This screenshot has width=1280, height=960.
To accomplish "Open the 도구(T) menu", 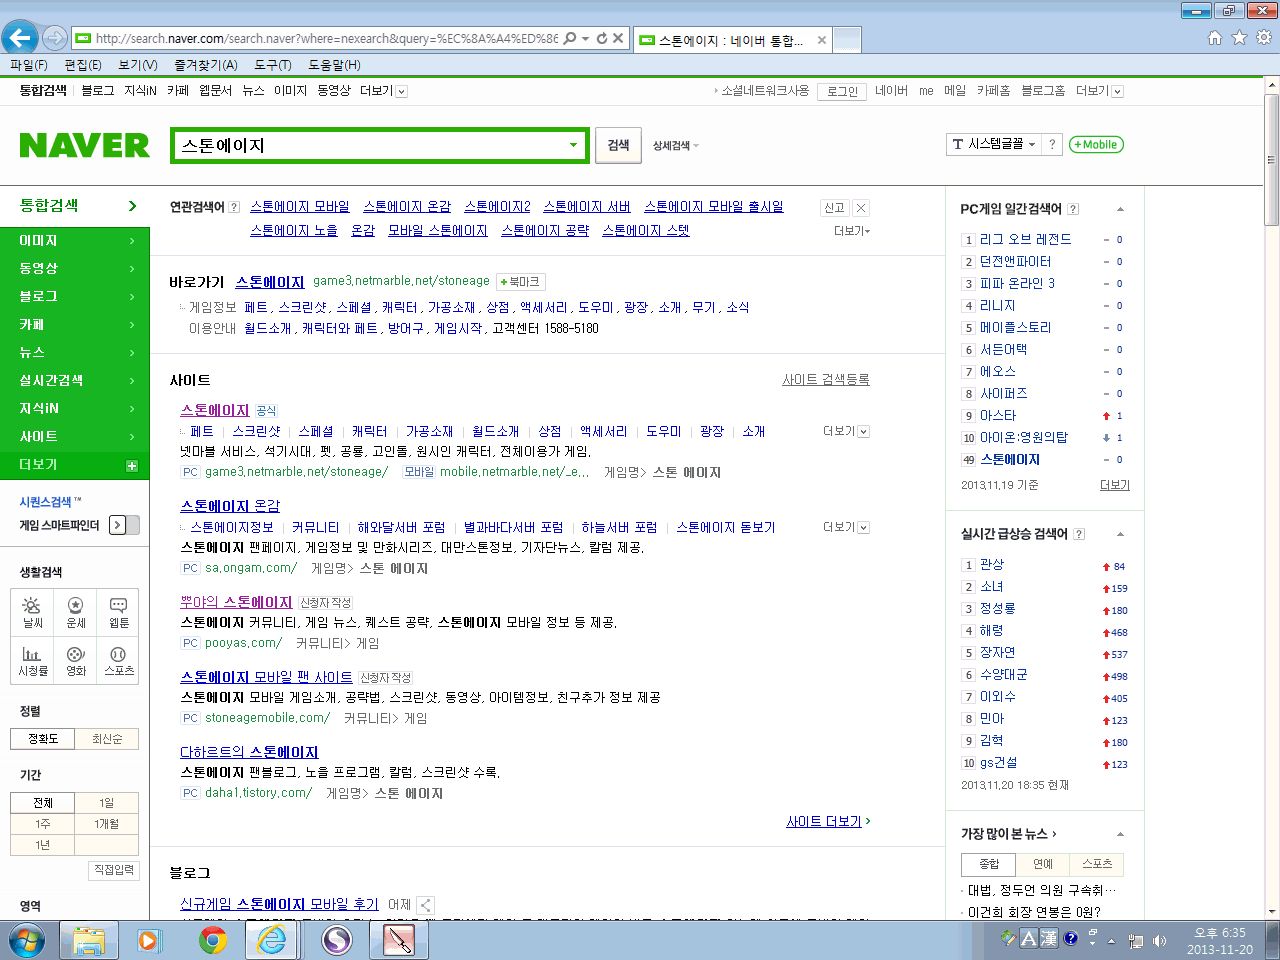I will pos(273,65).
